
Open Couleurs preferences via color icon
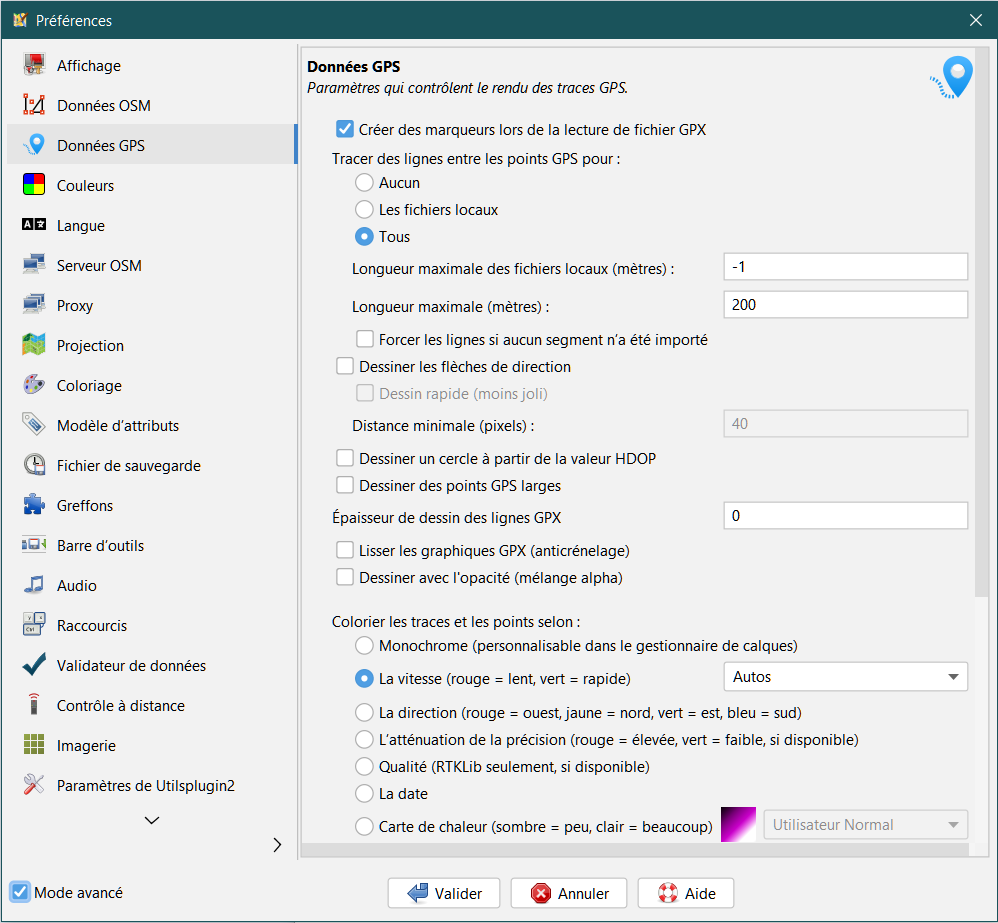(34, 186)
